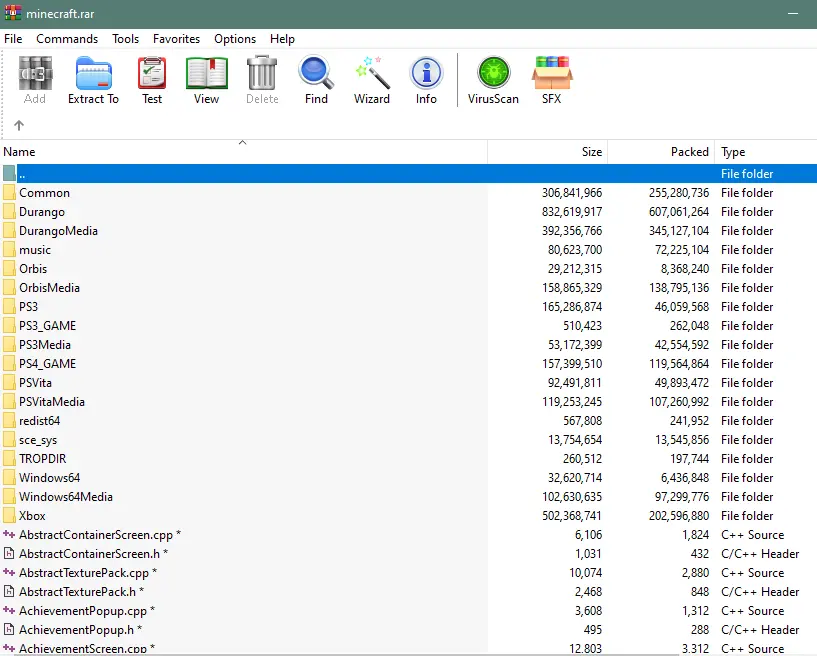Select the AchievementPopup.h file name
The width and height of the screenshot is (817, 656).
[x=77, y=629]
